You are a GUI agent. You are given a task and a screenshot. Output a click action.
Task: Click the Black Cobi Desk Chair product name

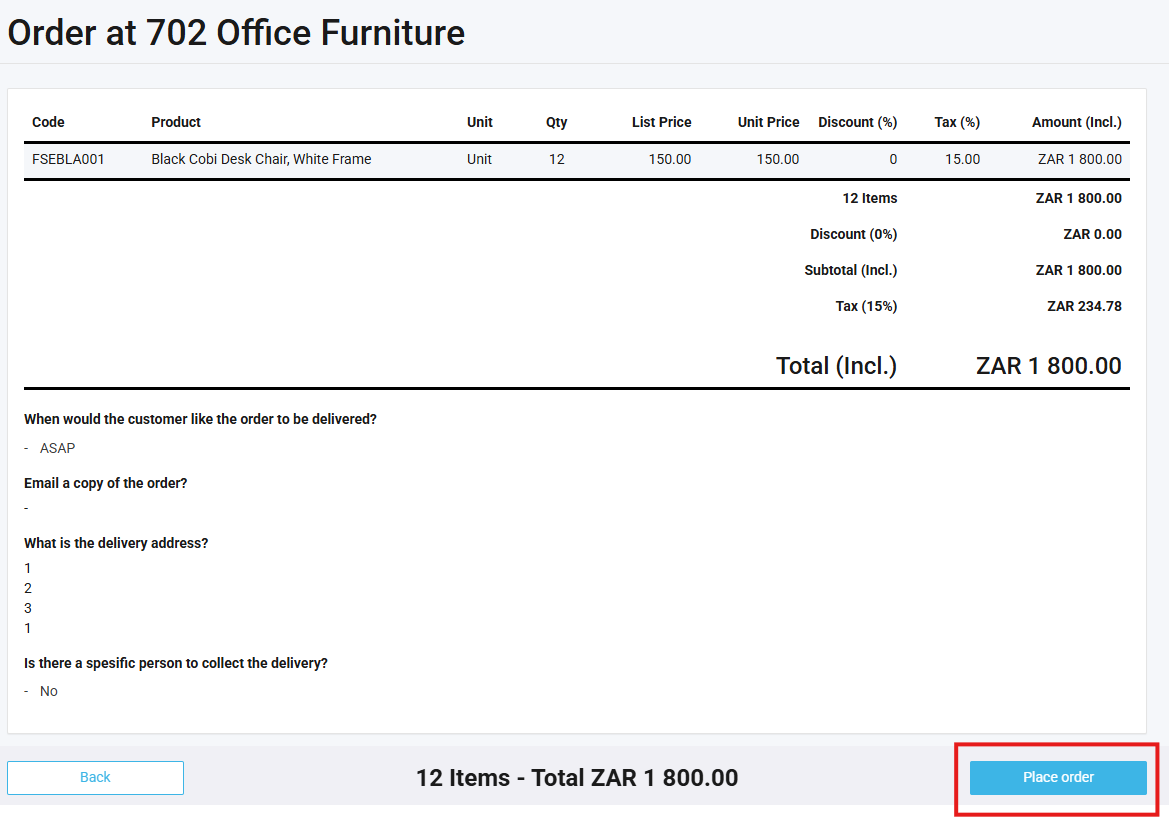click(261, 159)
